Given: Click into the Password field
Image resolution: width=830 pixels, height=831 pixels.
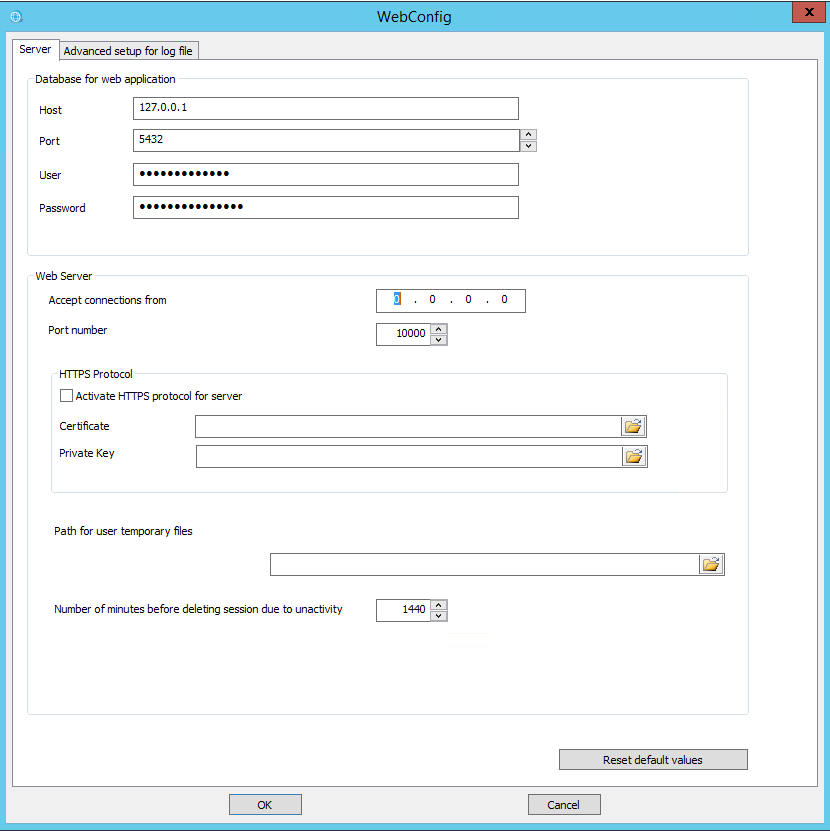Looking at the screenshot, I should coord(325,208).
